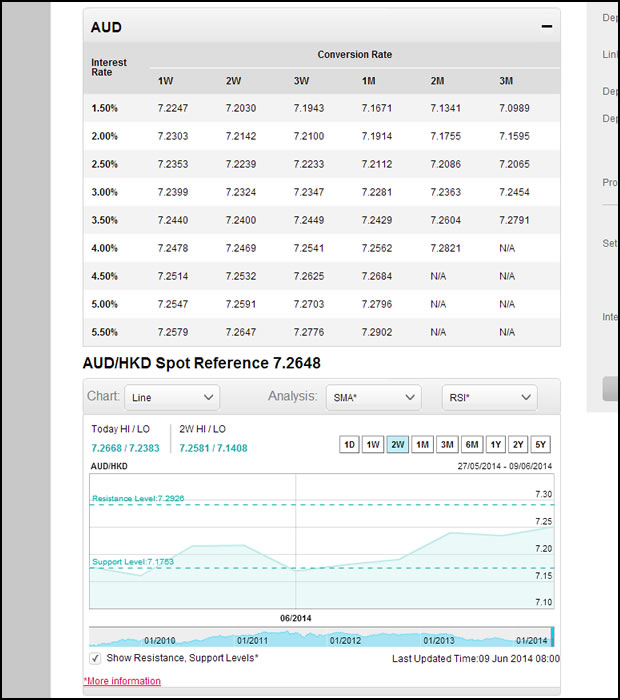Click the 2.00% 3M rate 7.1595
Viewport: 620px width, 700px height.
point(514,136)
